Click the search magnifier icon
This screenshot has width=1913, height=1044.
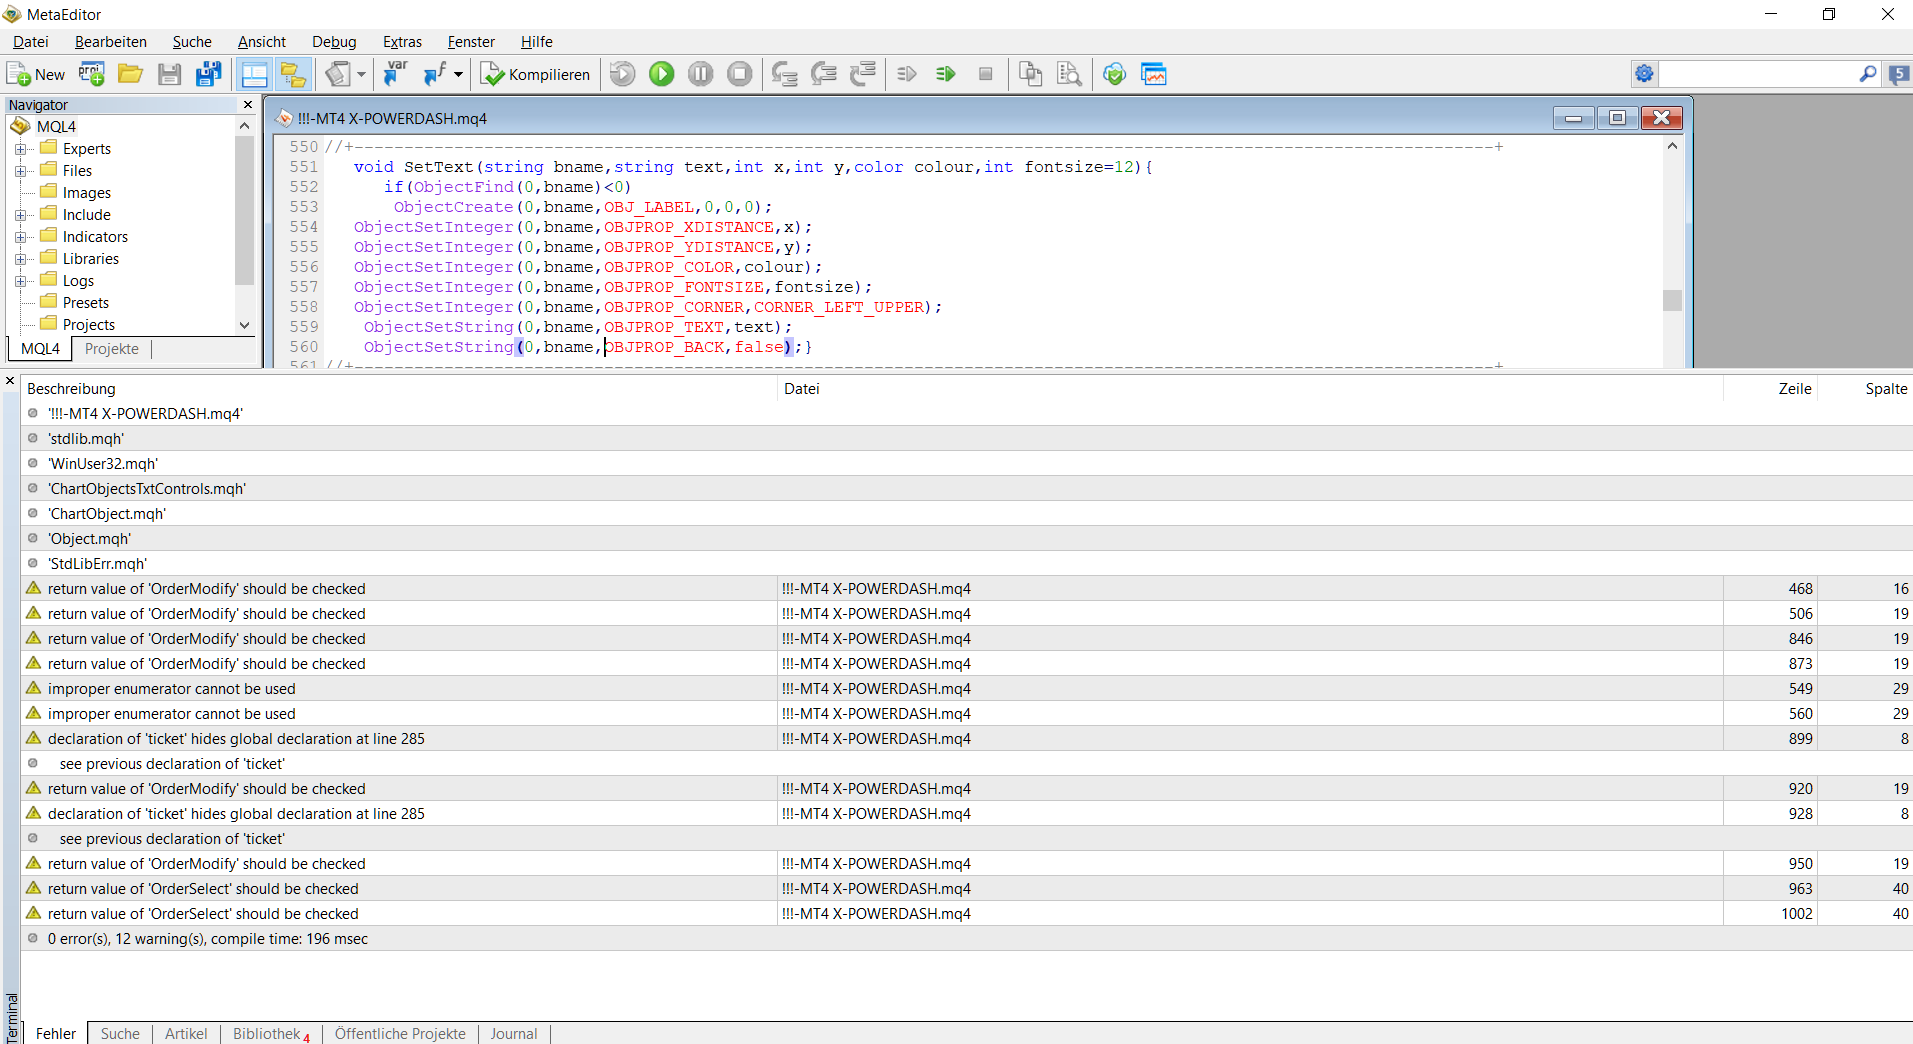coord(1867,74)
